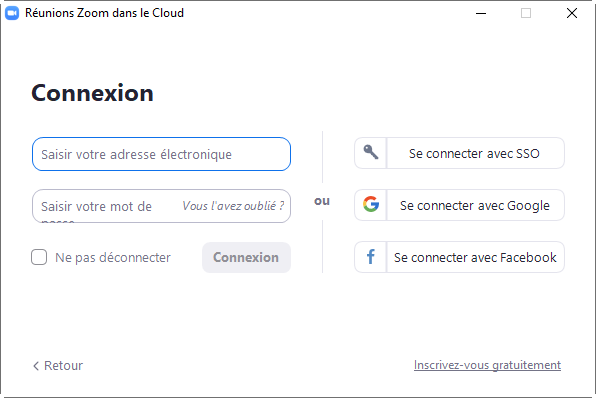
Task: Choose Se connecter avec Google
Action: click(x=460, y=205)
